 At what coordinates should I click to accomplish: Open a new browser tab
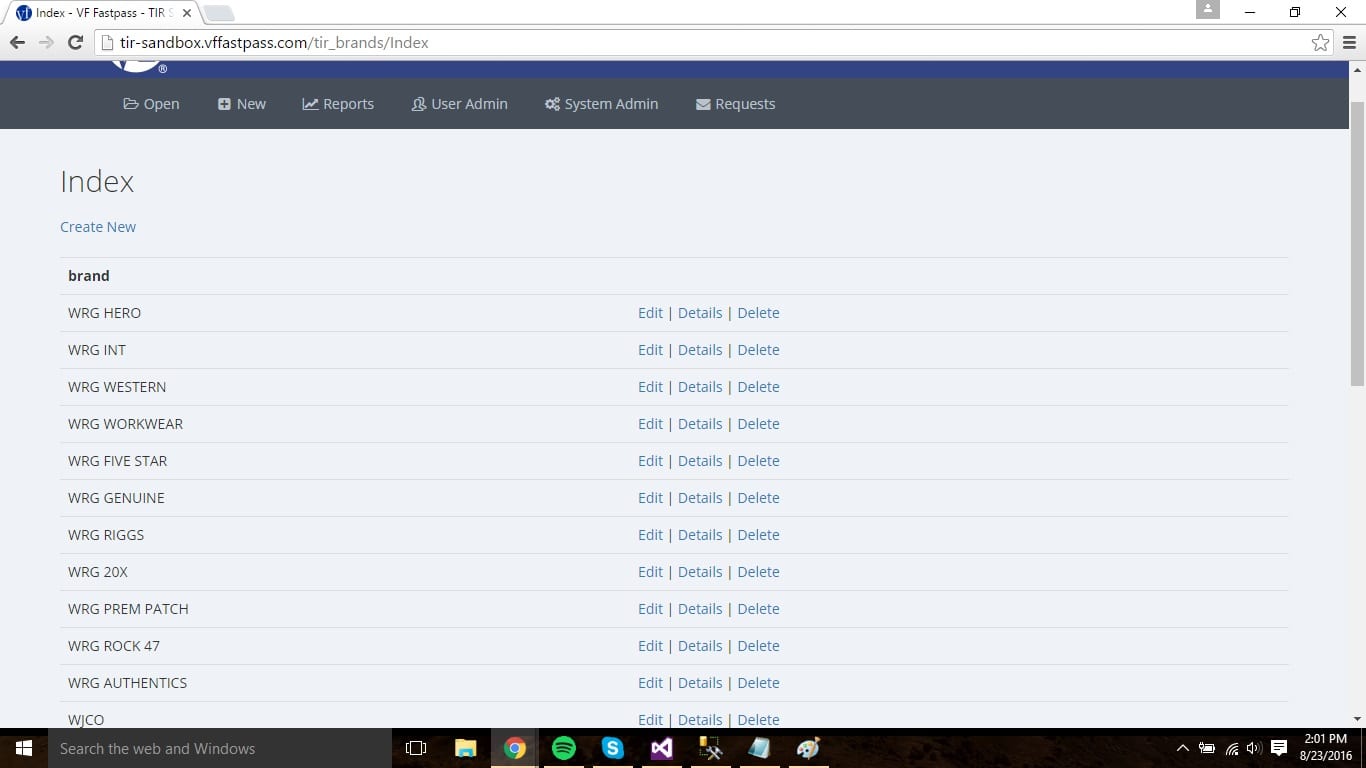(x=218, y=13)
